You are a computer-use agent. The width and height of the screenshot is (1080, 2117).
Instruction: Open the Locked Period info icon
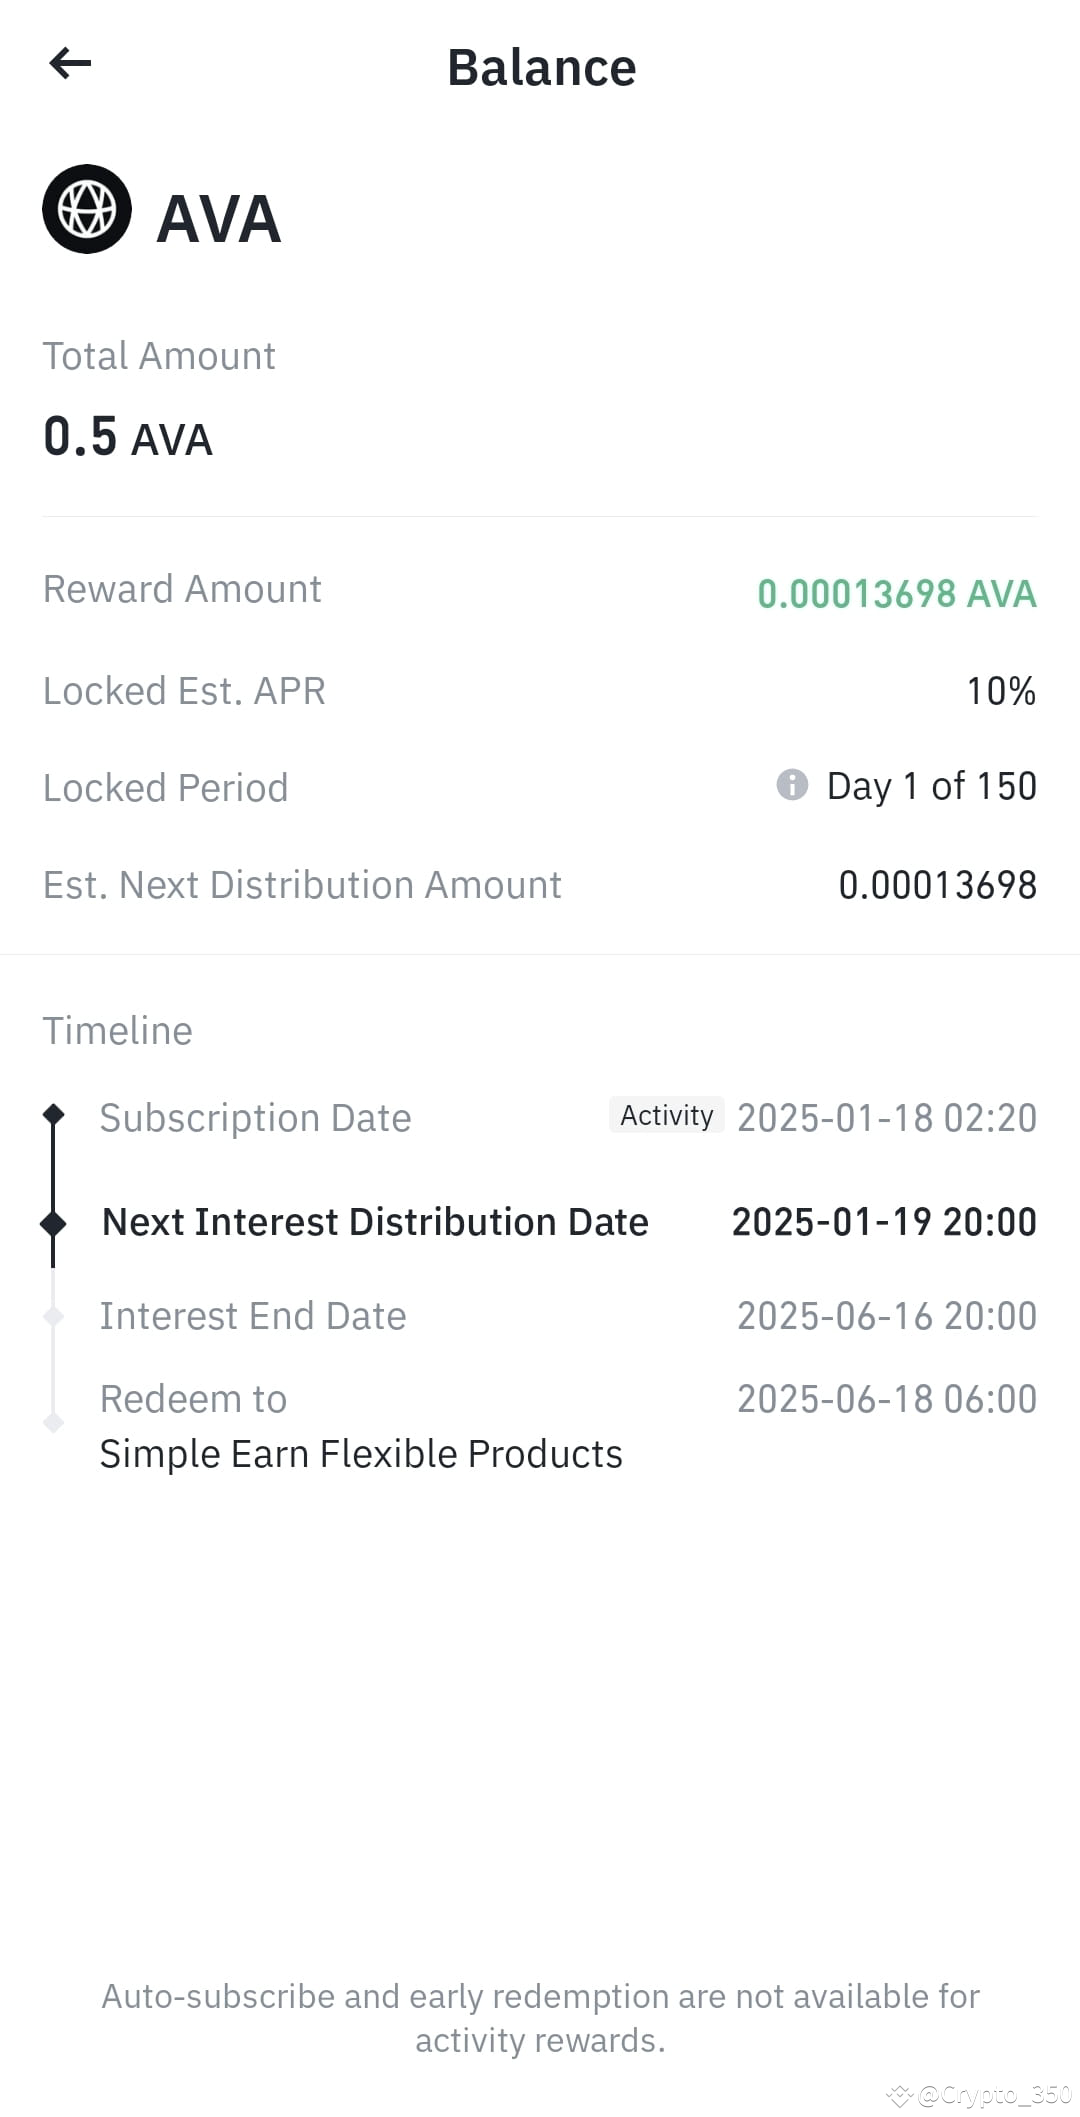click(792, 785)
